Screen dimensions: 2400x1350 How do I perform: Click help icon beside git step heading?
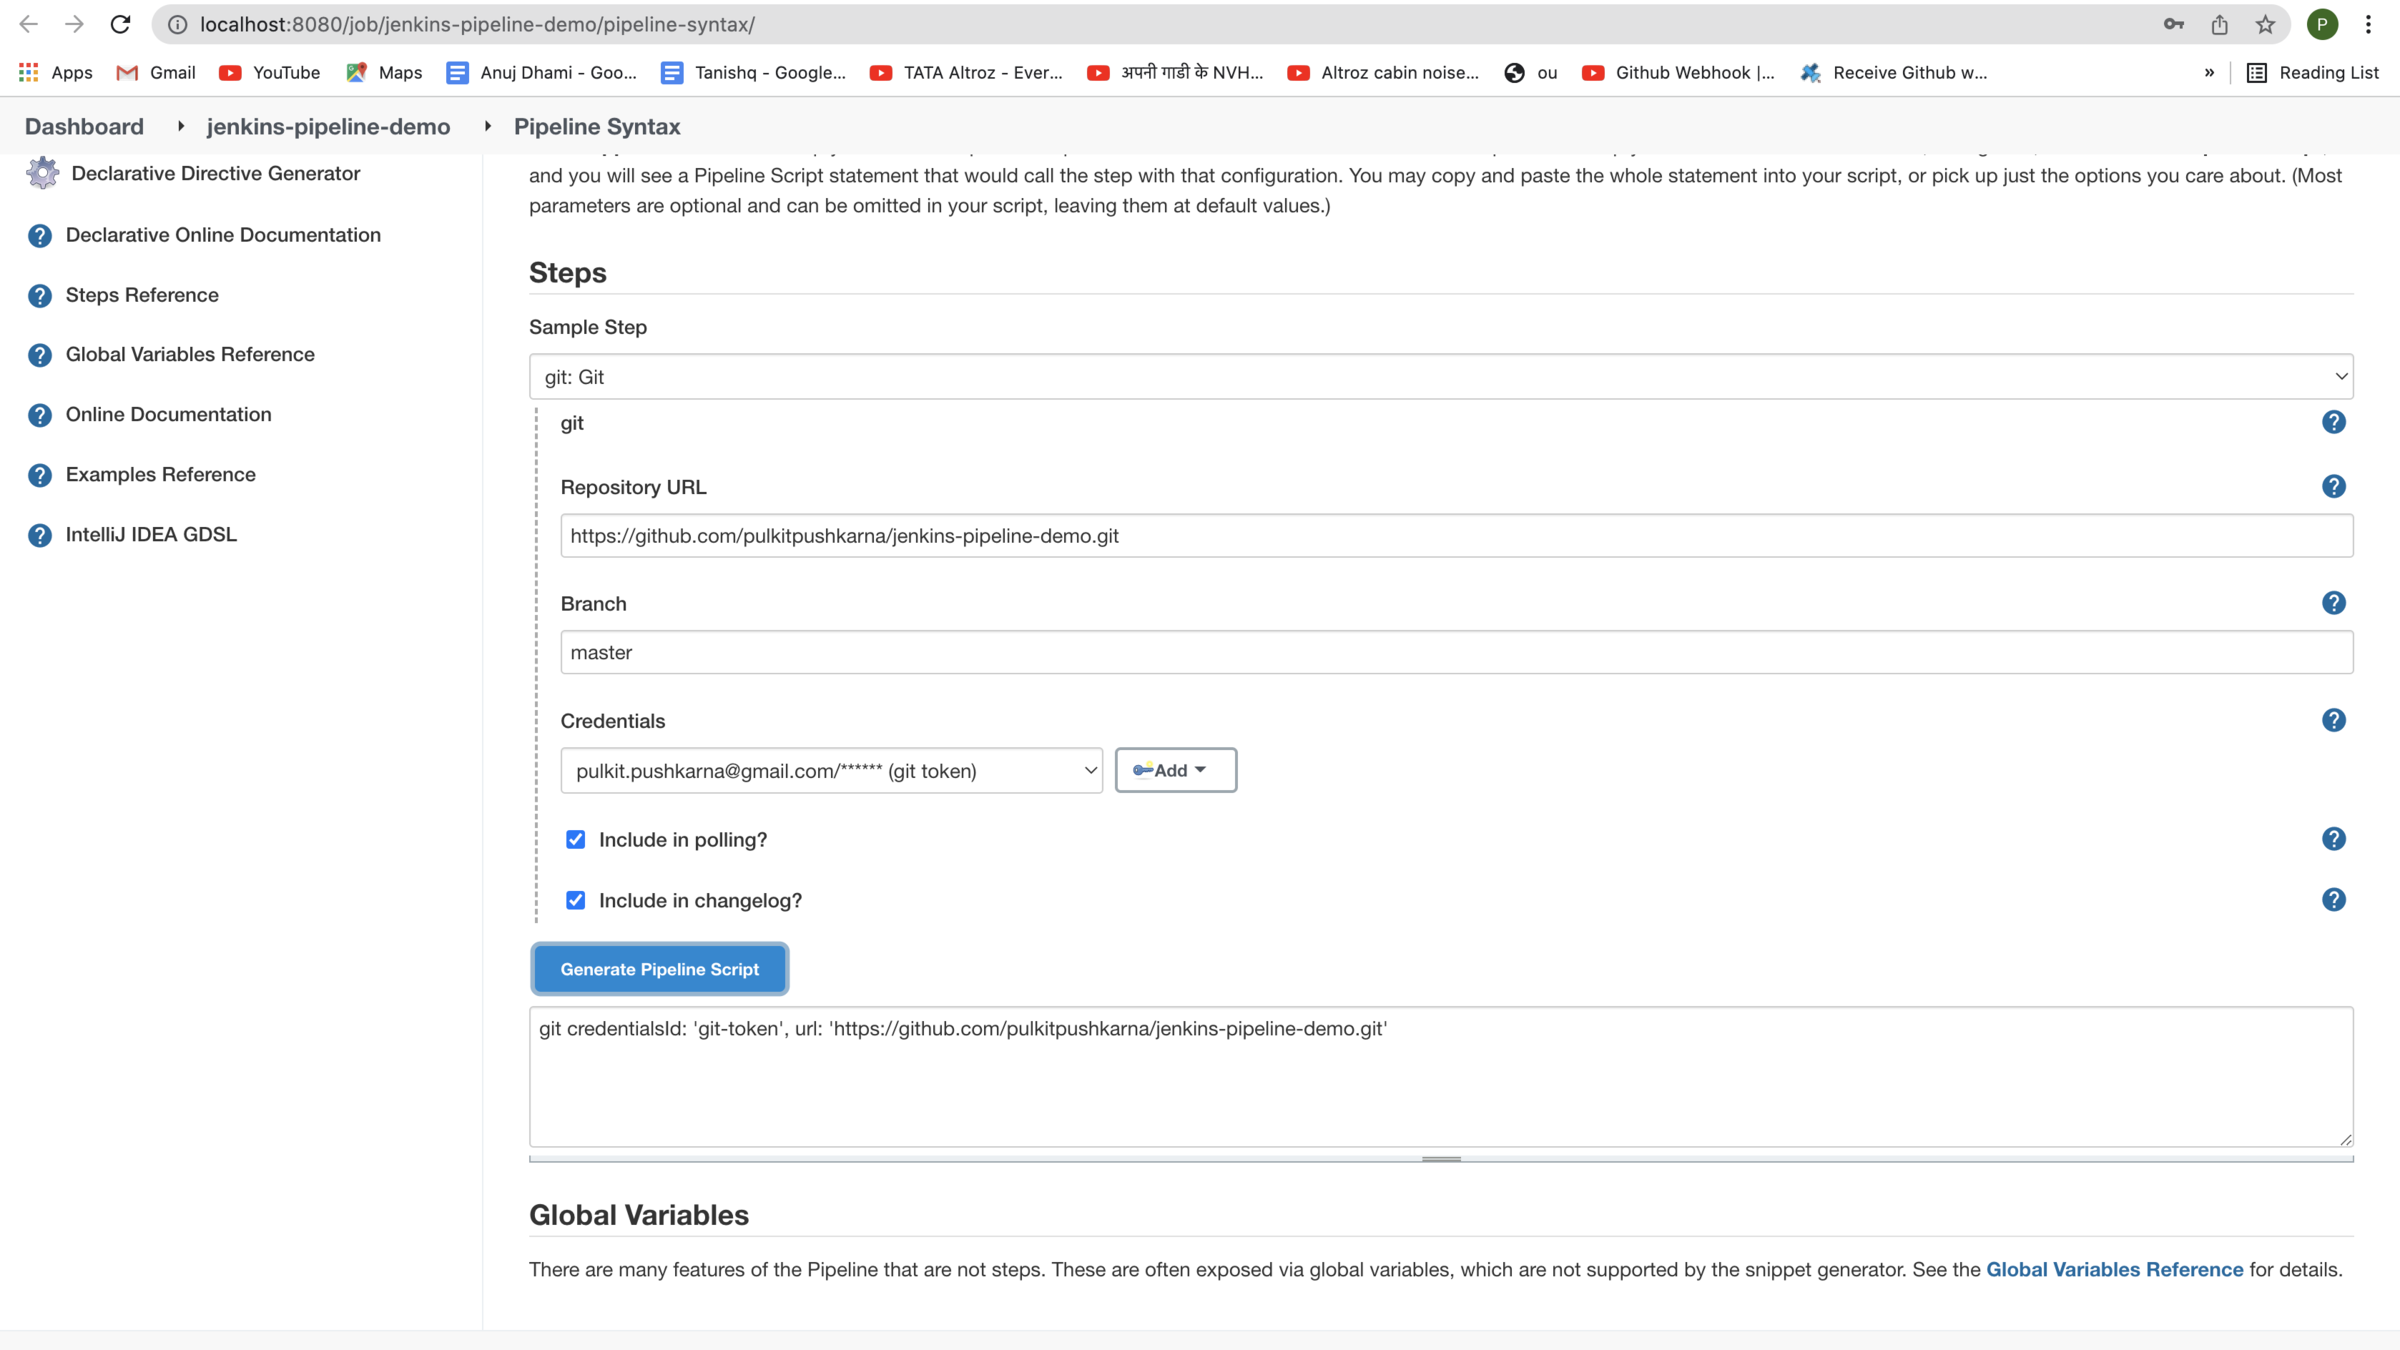pyautogui.click(x=2333, y=422)
